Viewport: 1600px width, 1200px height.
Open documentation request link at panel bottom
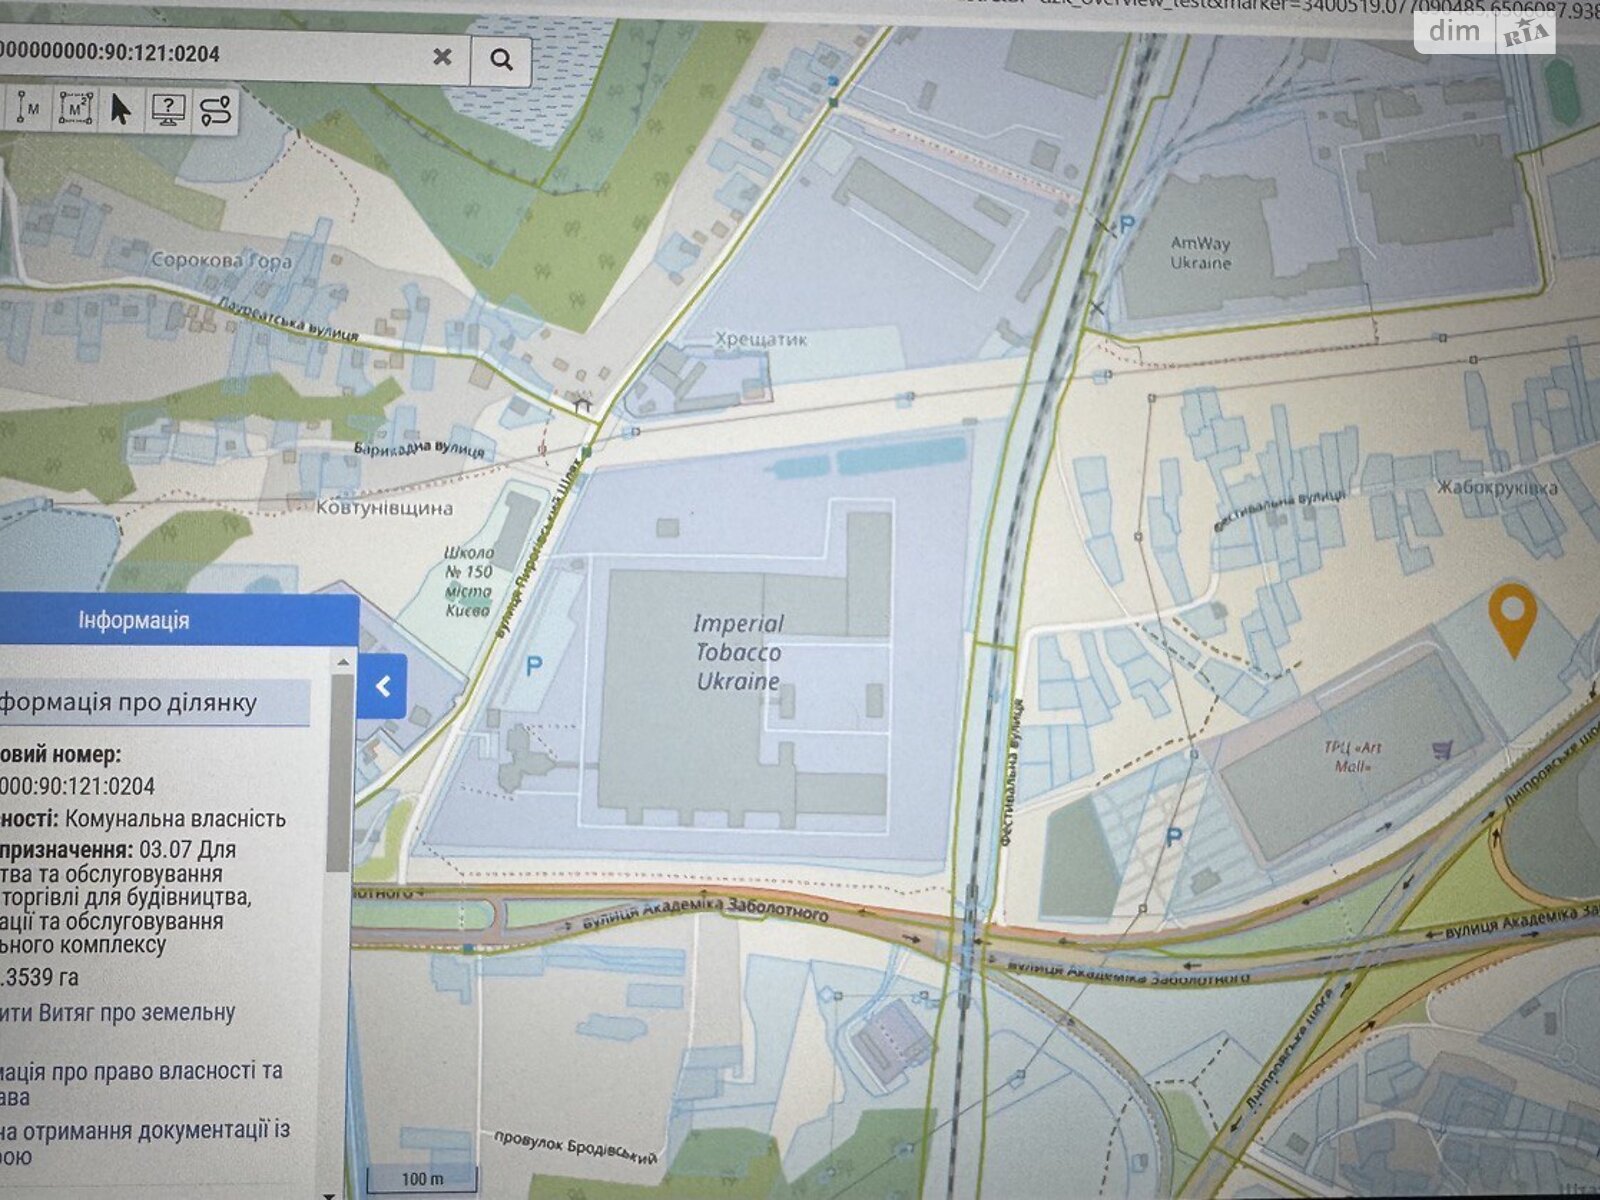[x=145, y=1143]
